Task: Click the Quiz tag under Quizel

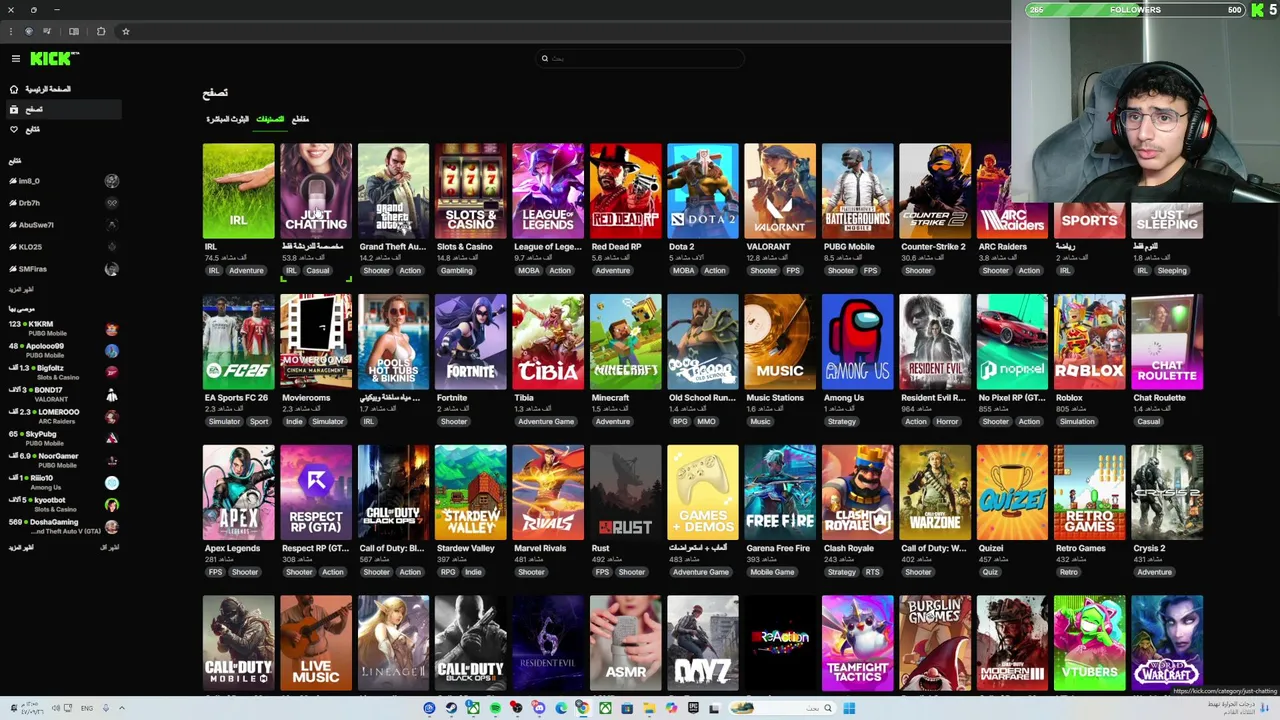Action: pos(990,573)
